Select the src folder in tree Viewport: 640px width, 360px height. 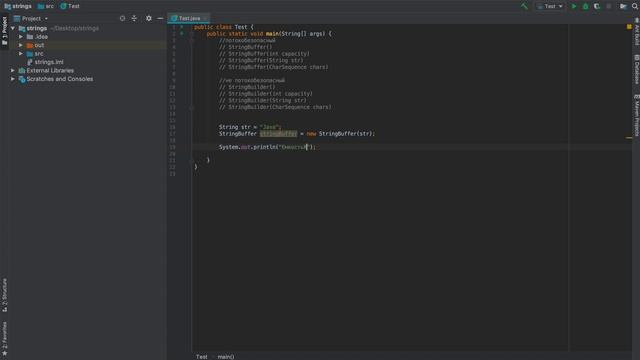[x=88, y=53]
